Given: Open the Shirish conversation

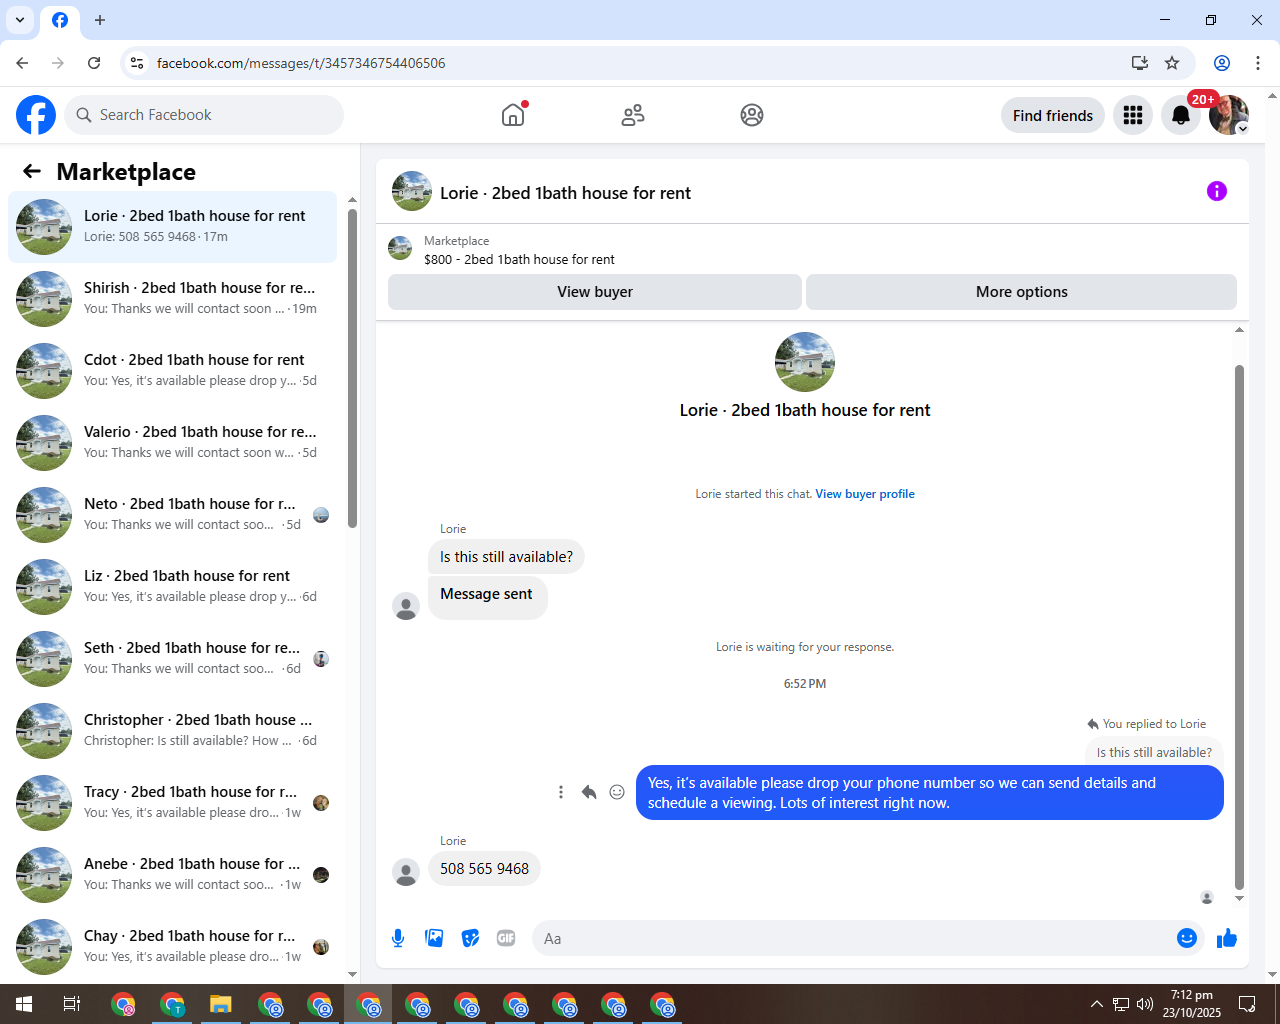Looking at the screenshot, I should [x=172, y=299].
